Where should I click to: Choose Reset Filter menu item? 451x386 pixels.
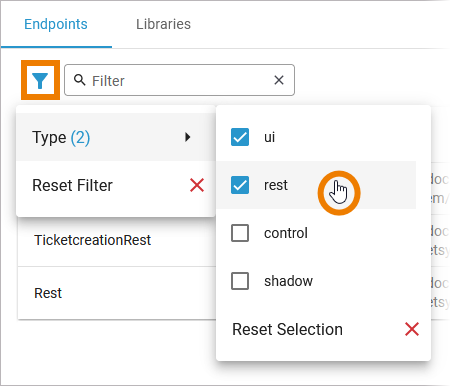[x=116, y=185]
